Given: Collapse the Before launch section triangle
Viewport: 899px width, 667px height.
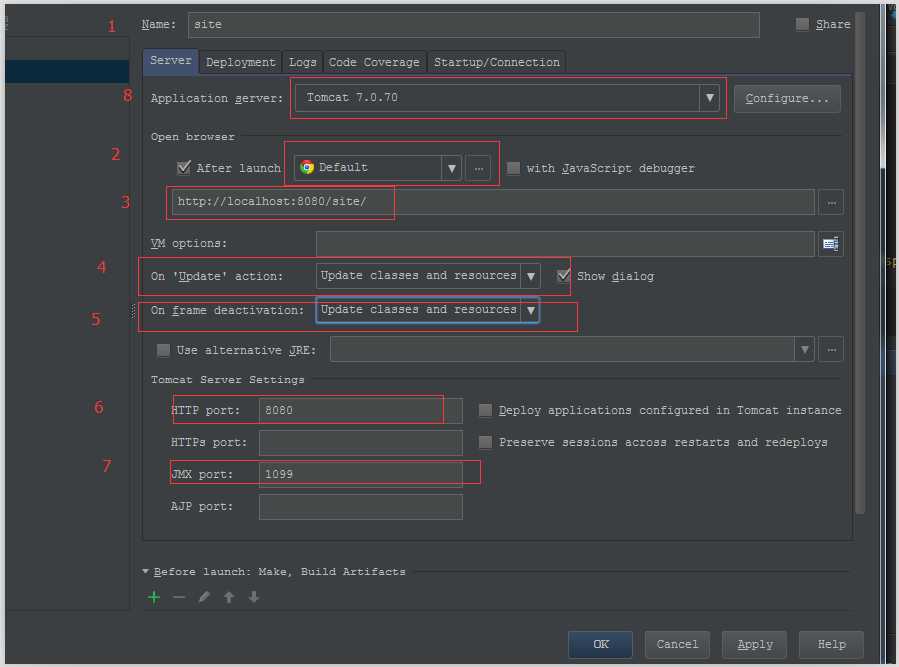Looking at the screenshot, I should point(146,571).
